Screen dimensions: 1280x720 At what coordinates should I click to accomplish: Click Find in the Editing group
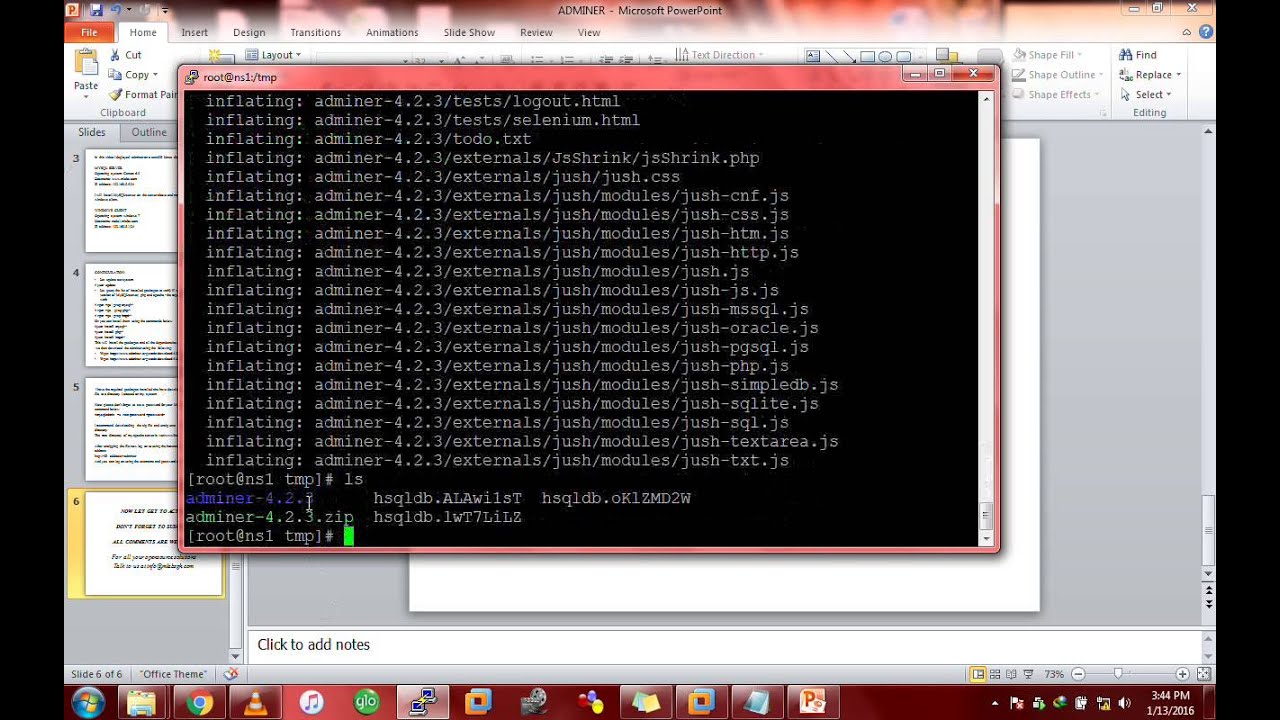pos(1138,55)
